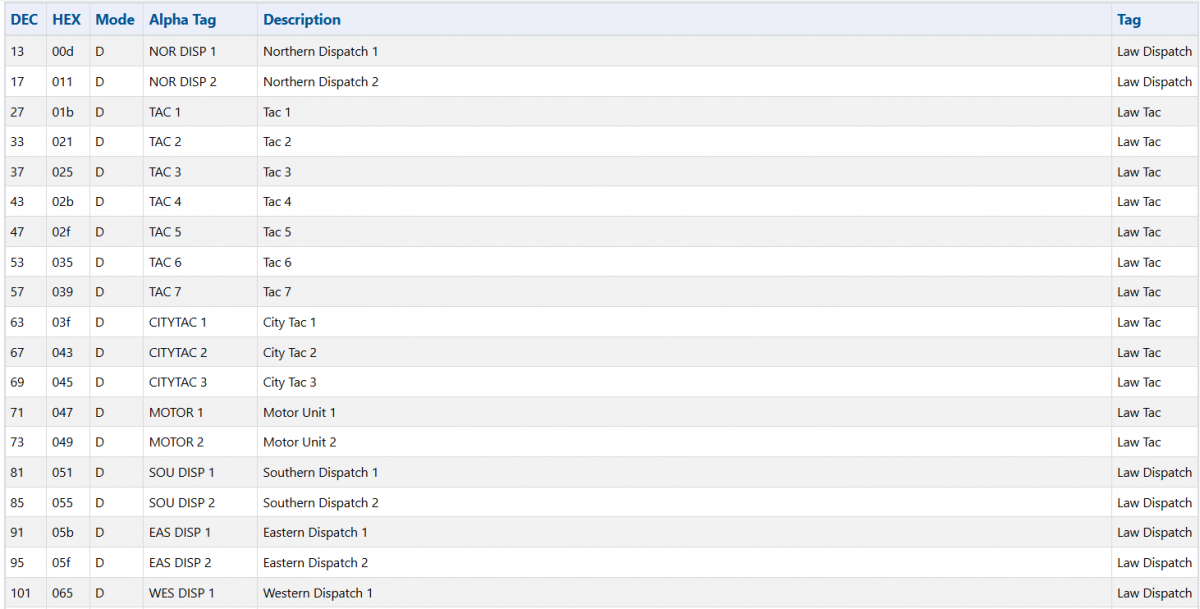Viewport: 1200px width, 609px height.
Task: Click the Alpha Tag column header
Action: [182, 20]
